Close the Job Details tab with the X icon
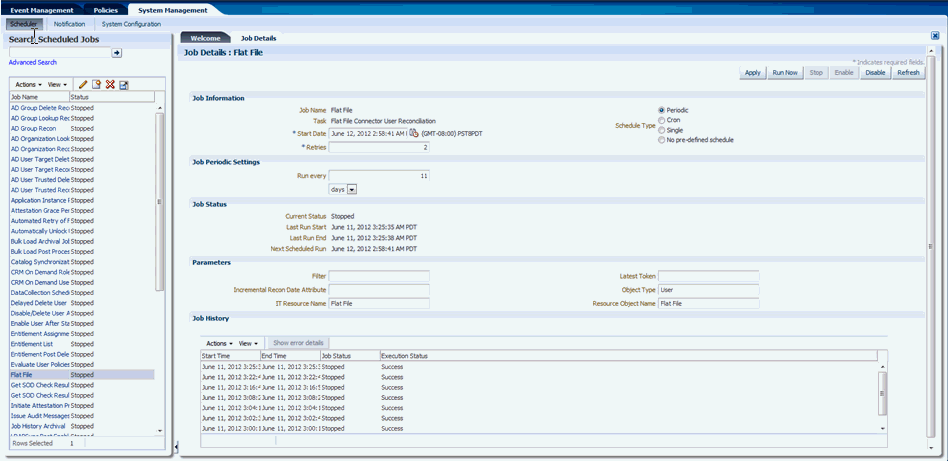948x461 pixels. tap(935, 36)
